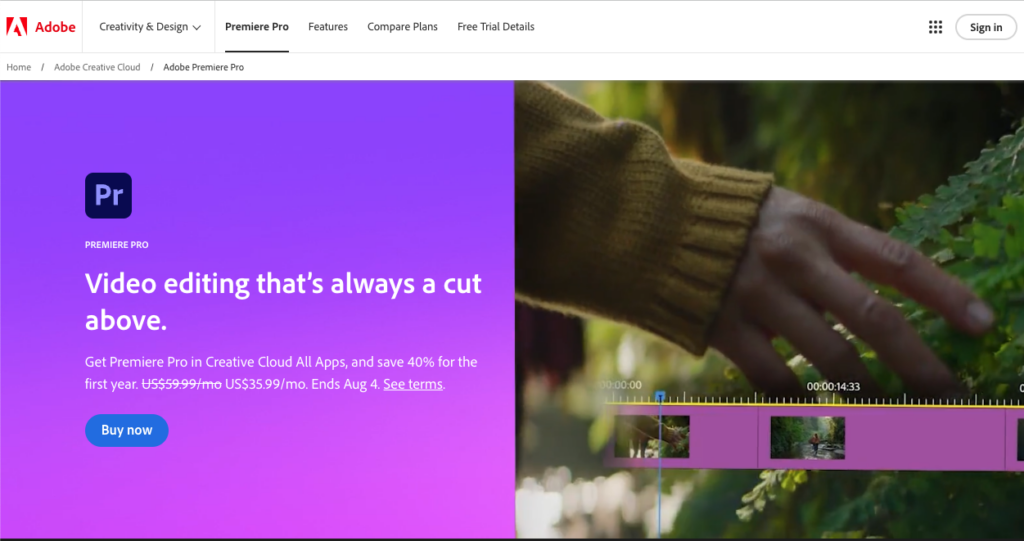Click the Sign in button
Screen dimensions: 1024x541
(985, 27)
